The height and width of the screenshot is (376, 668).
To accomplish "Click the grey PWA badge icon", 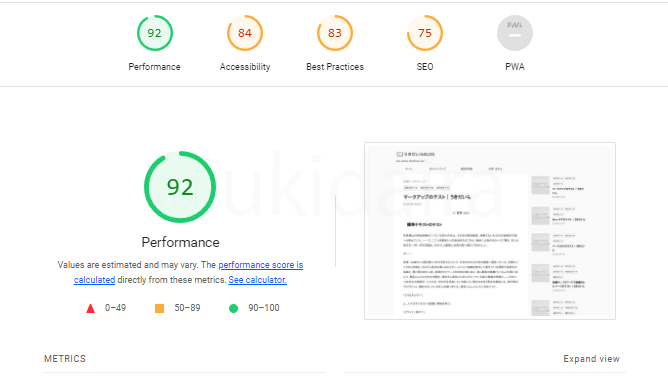I will (515, 33).
